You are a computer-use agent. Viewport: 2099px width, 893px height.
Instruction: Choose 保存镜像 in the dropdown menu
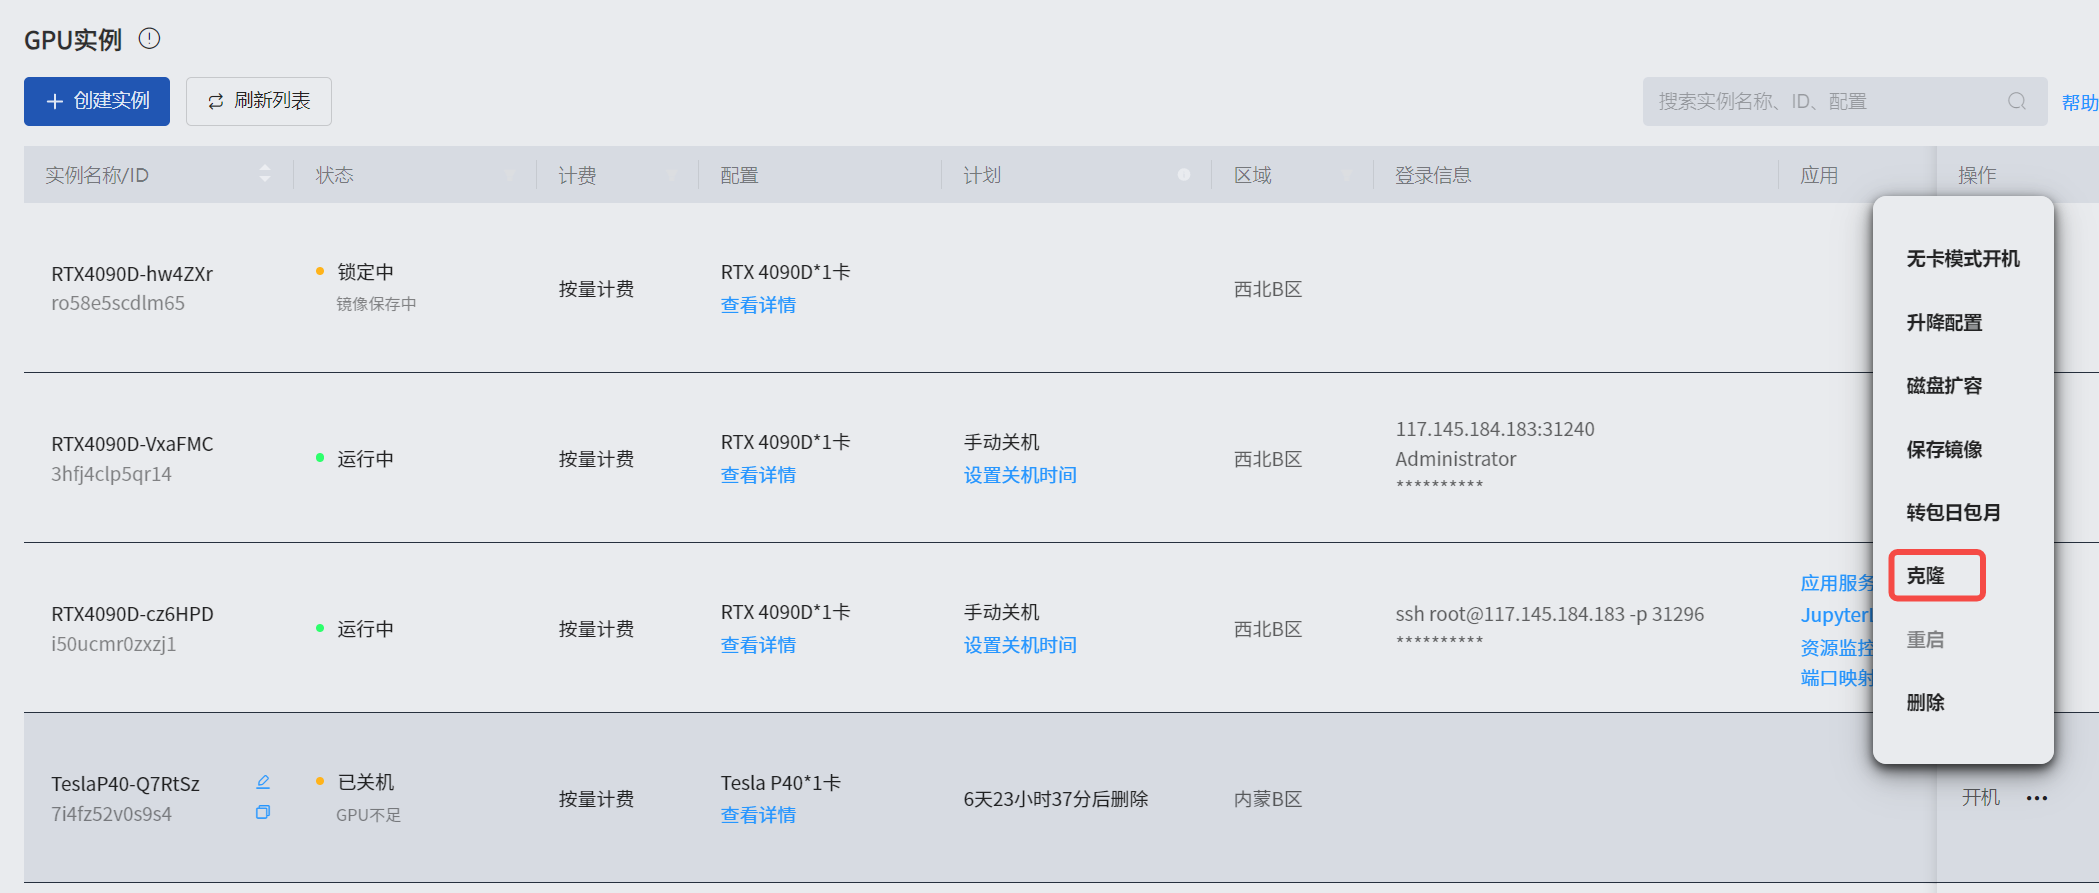coord(1944,449)
